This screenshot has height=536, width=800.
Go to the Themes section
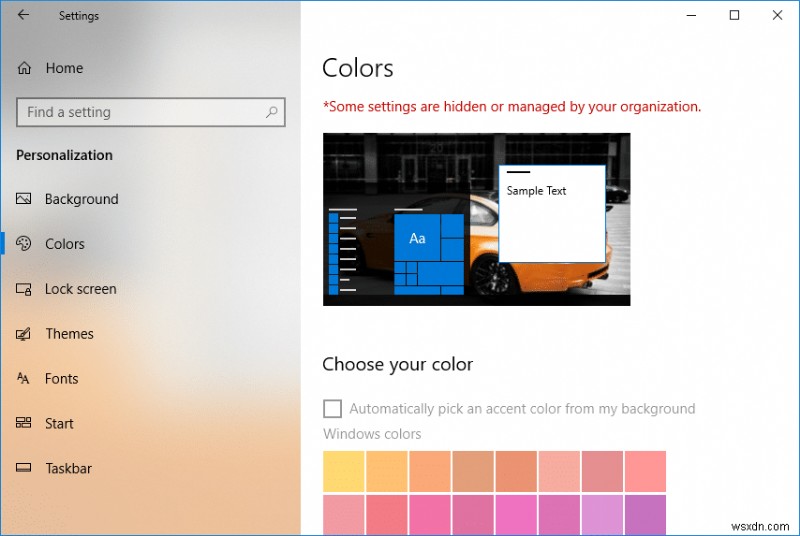tap(69, 334)
